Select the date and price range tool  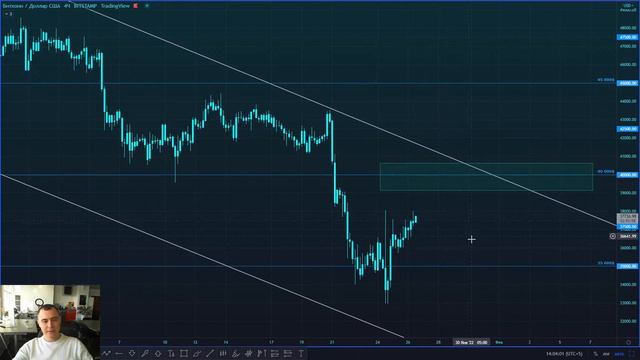262,353
